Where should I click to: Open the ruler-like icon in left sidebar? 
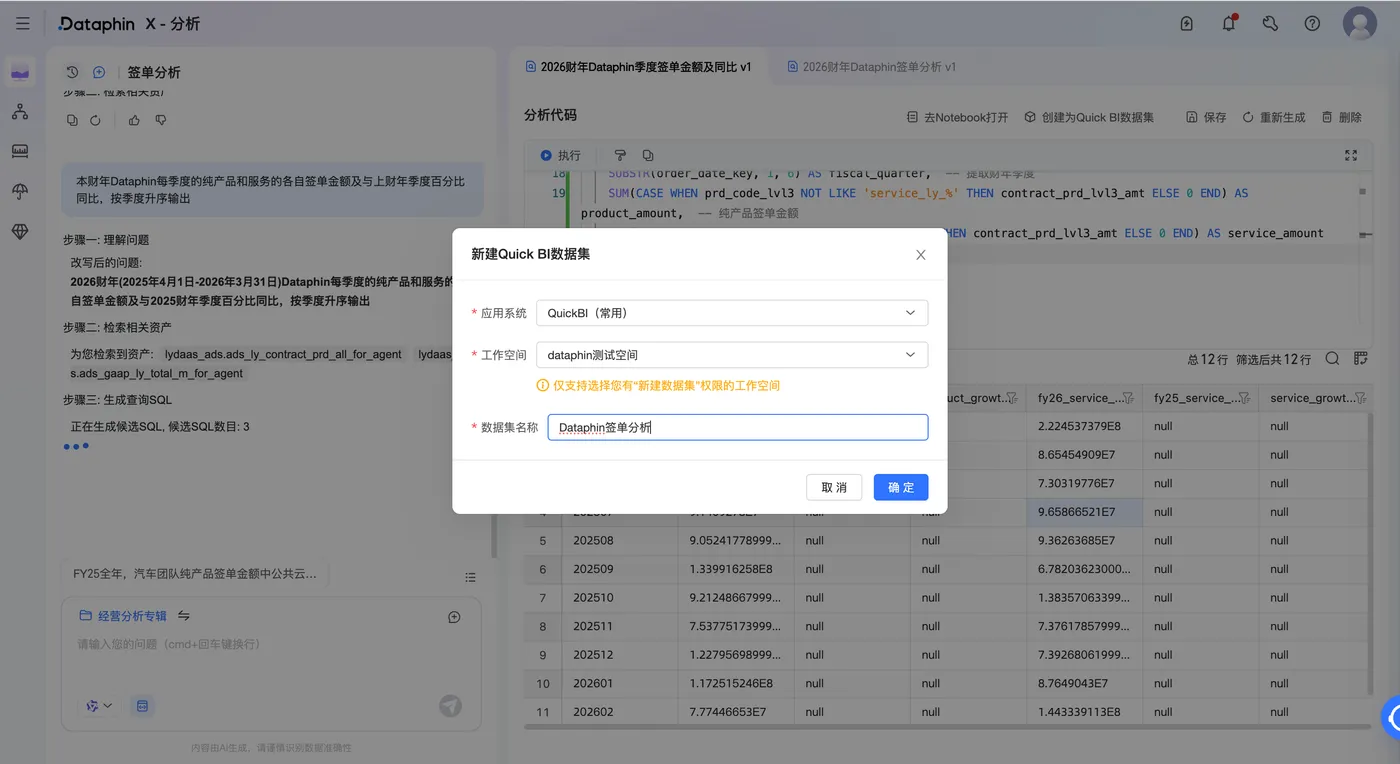[20, 151]
